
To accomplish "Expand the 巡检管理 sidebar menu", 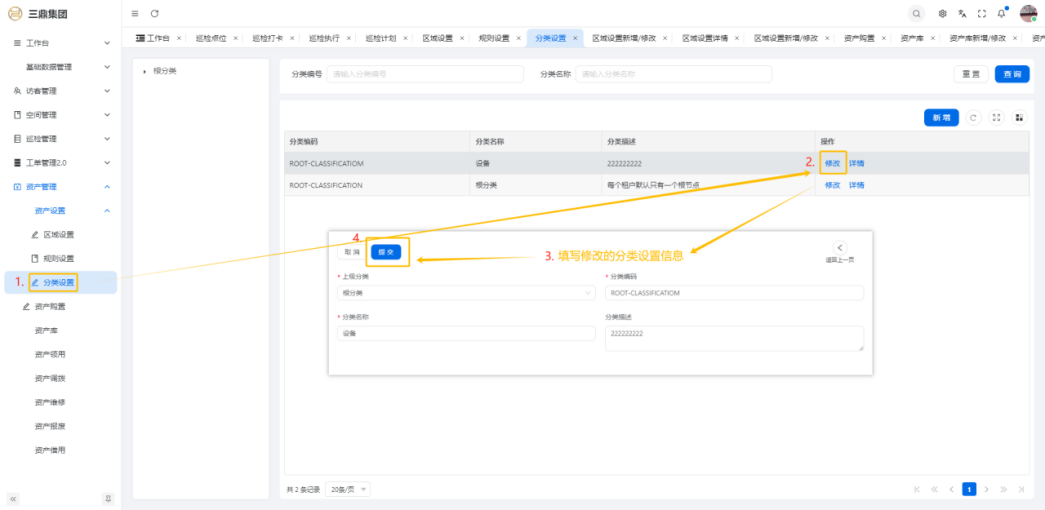I will pos(60,139).
